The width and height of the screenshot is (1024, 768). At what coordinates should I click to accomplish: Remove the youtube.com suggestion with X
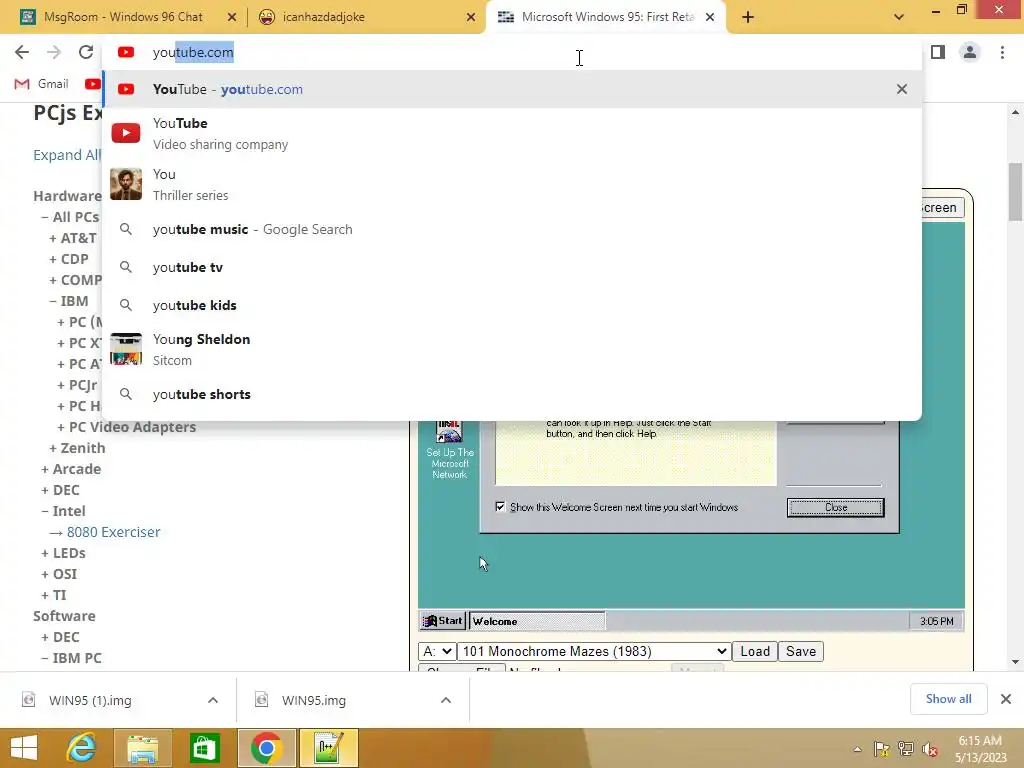[x=901, y=89]
